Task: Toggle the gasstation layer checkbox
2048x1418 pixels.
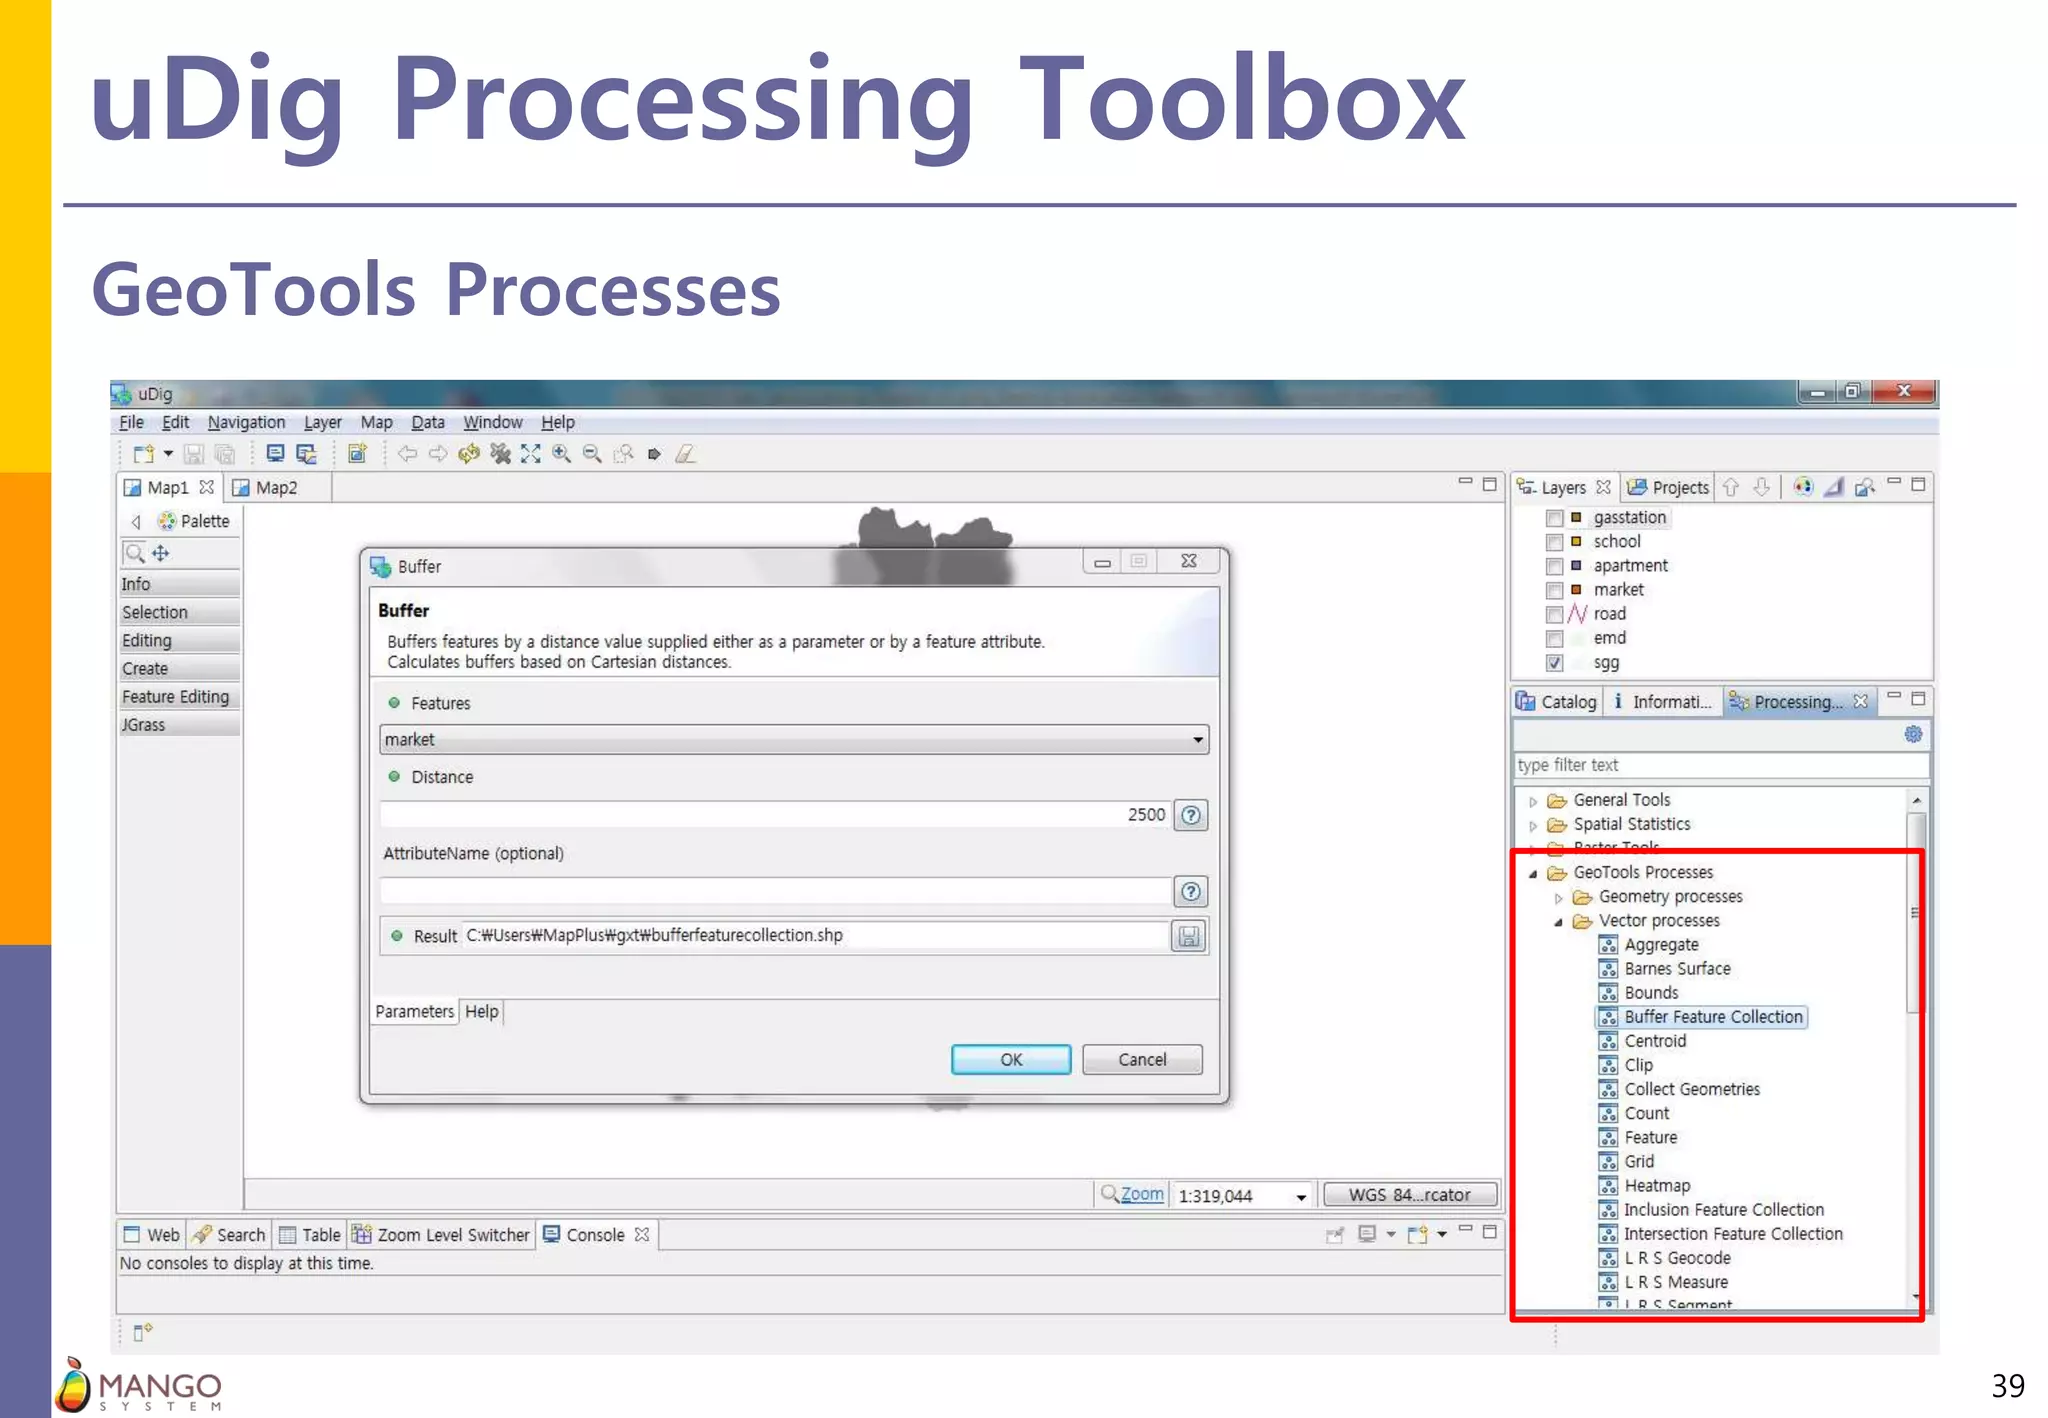Action: pyautogui.click(x=1554, y=518)
